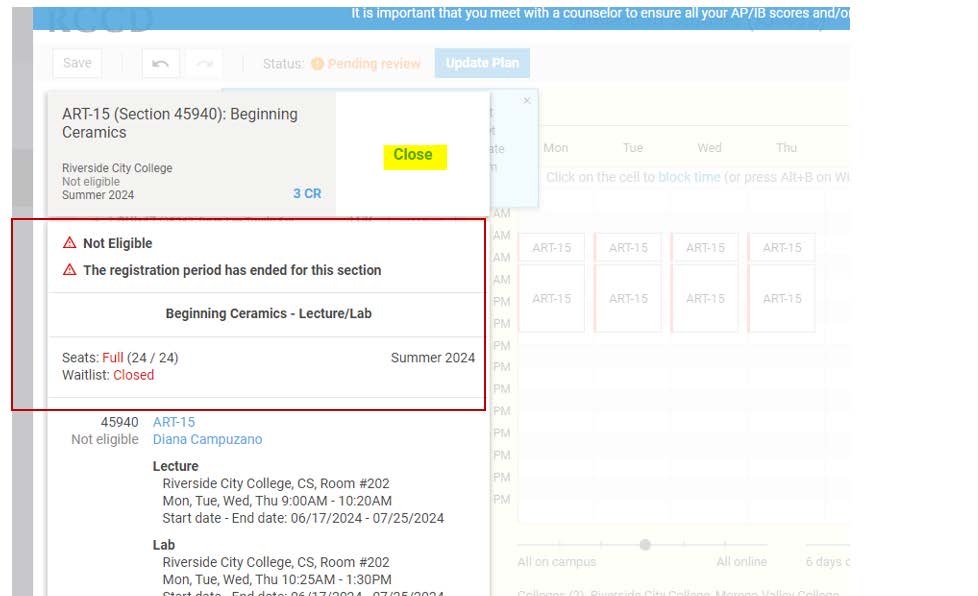
Task: Click the section number 45940
Action: [x=120, y=422]
